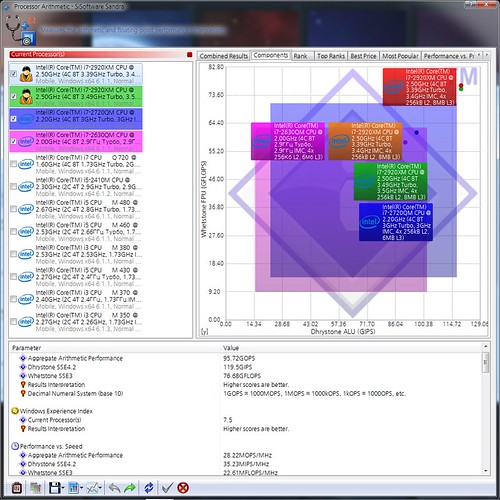Click Intel logo beside i3 M 370 entry
This screenshot has height=500, width=500.
[26, 299]
